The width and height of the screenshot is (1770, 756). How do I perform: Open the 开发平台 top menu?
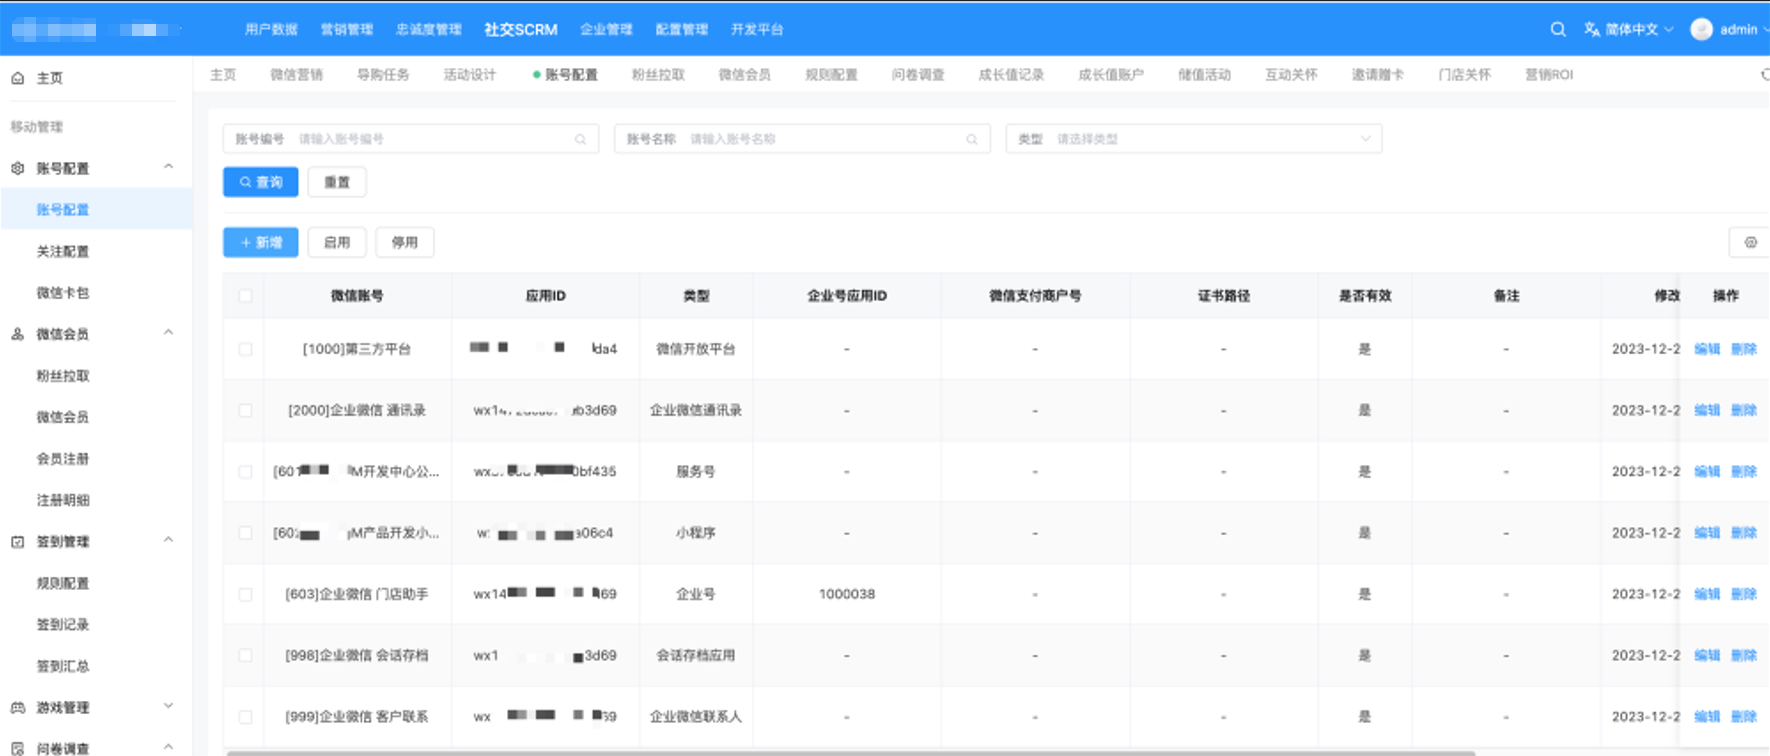(757, 29)
